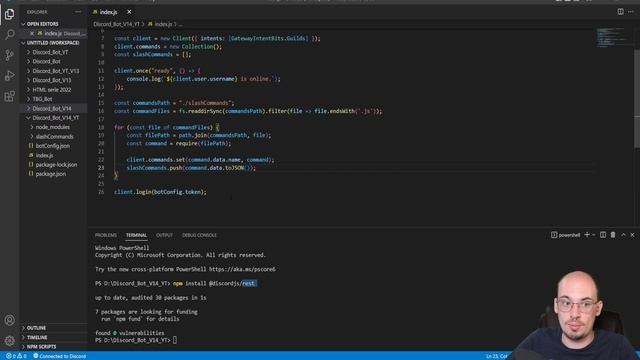Switch to the Debug Console tab

click(200, 235)
